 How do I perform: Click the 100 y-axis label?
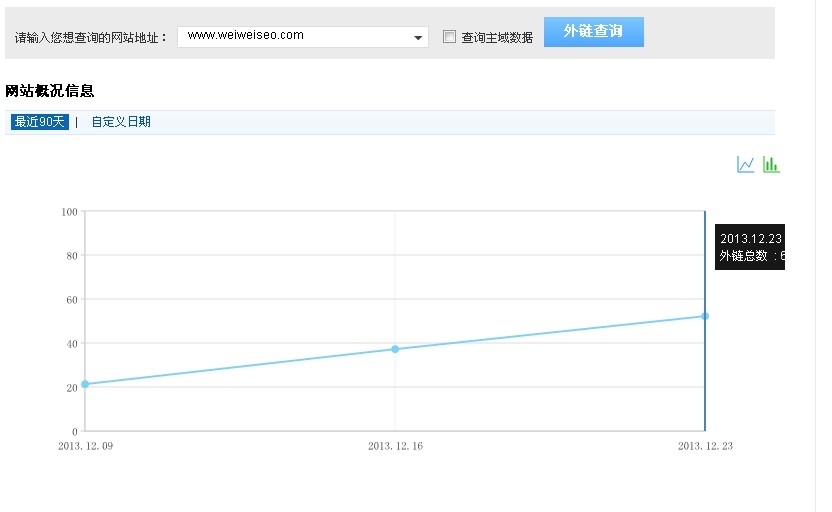click(69, 211)
